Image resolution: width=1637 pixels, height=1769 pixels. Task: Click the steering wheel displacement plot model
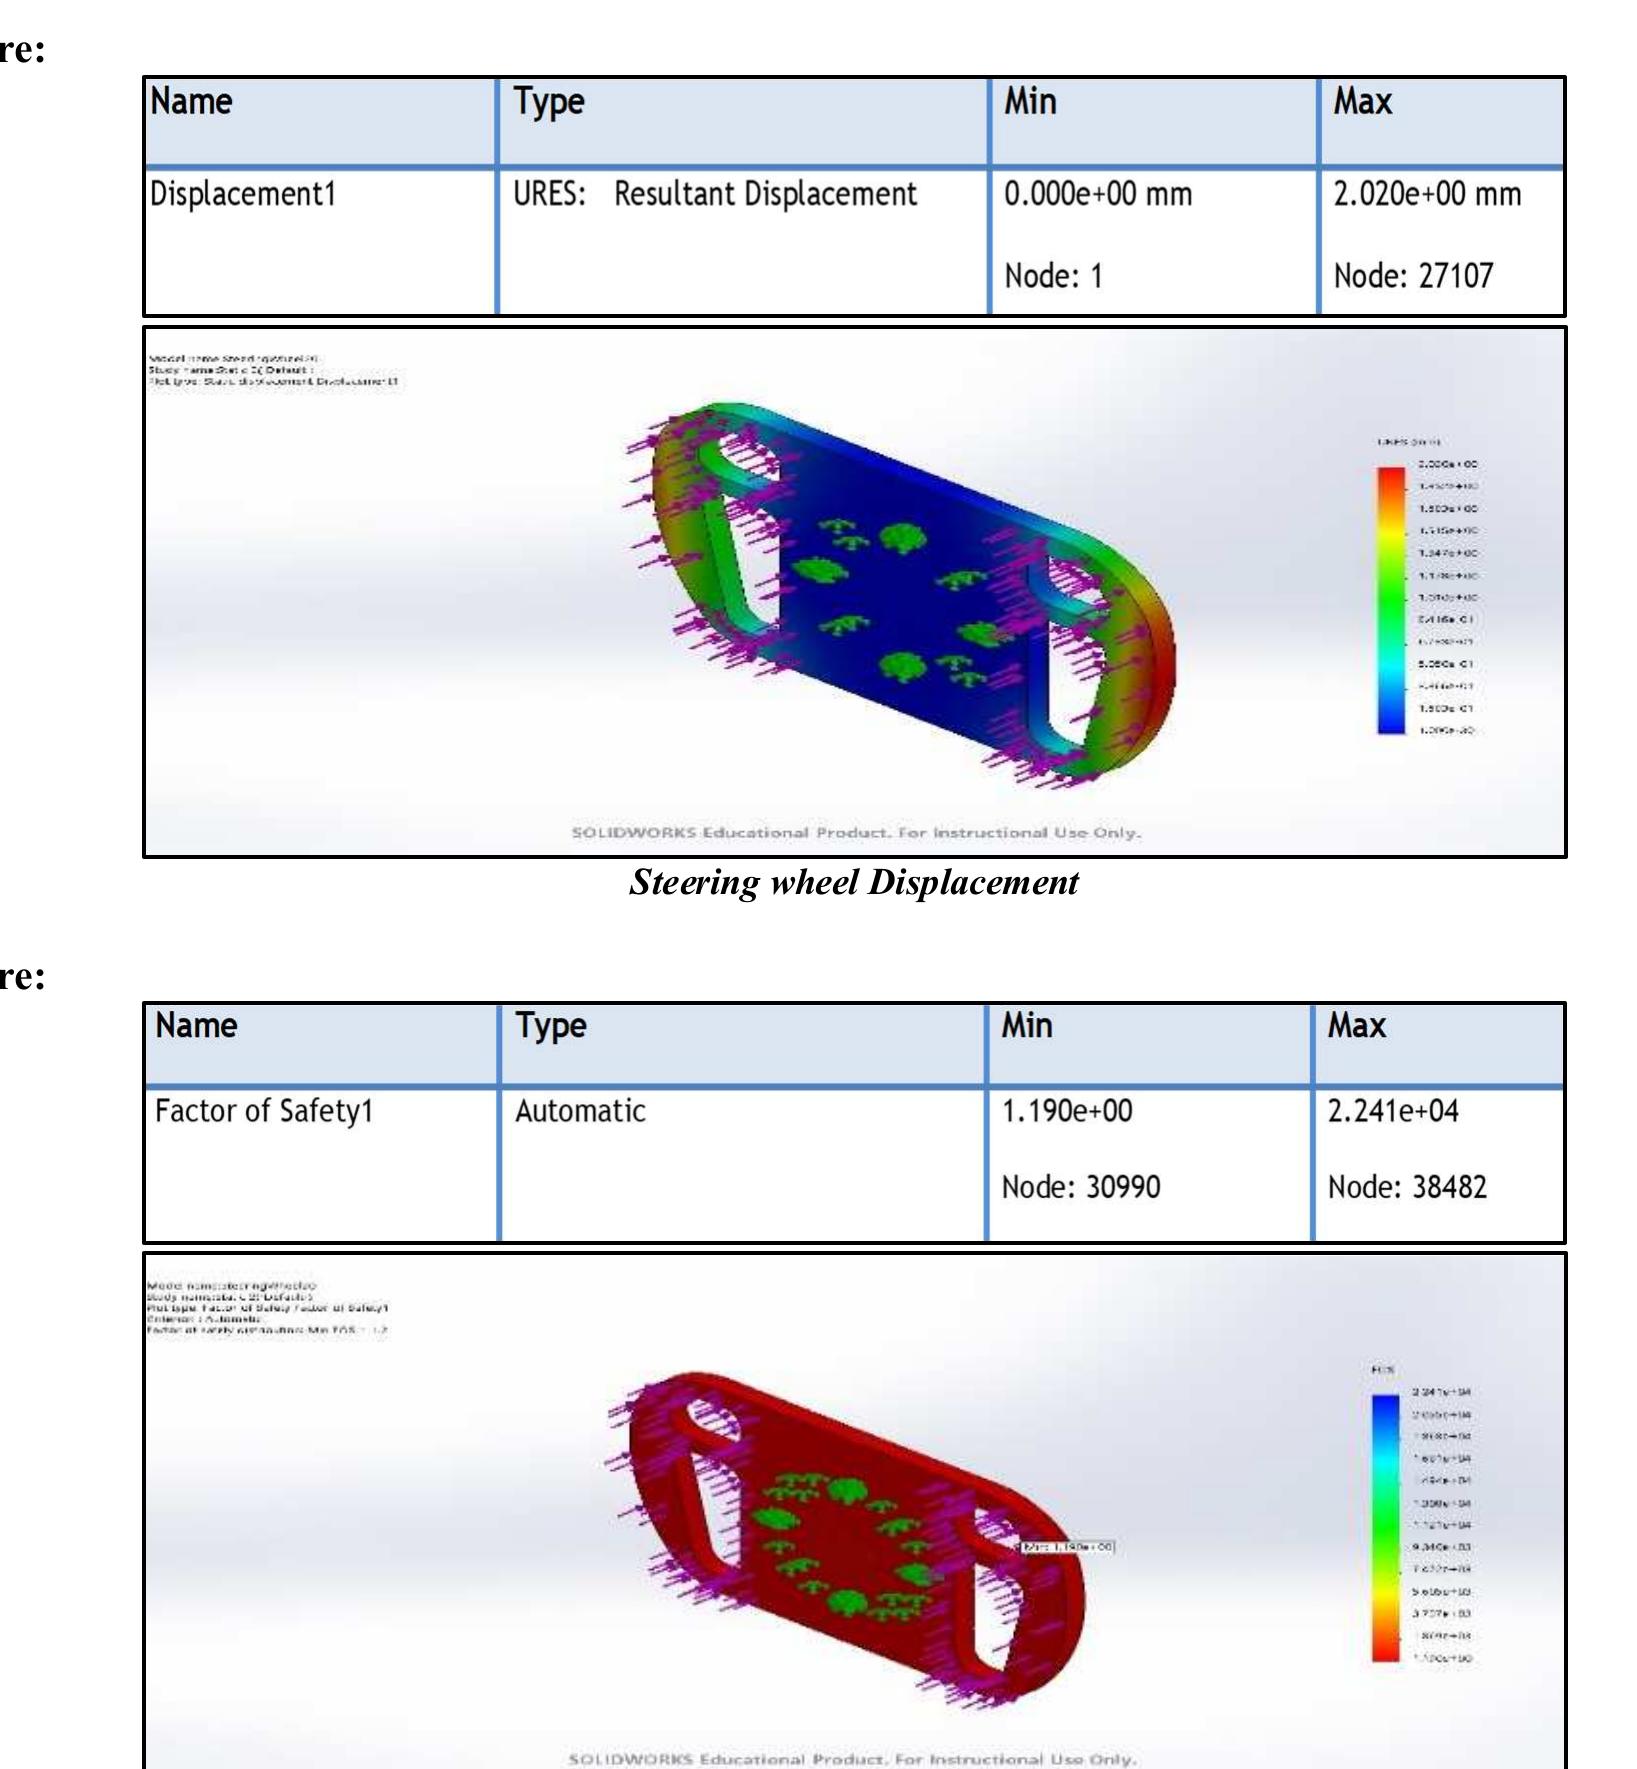(900, 592)
